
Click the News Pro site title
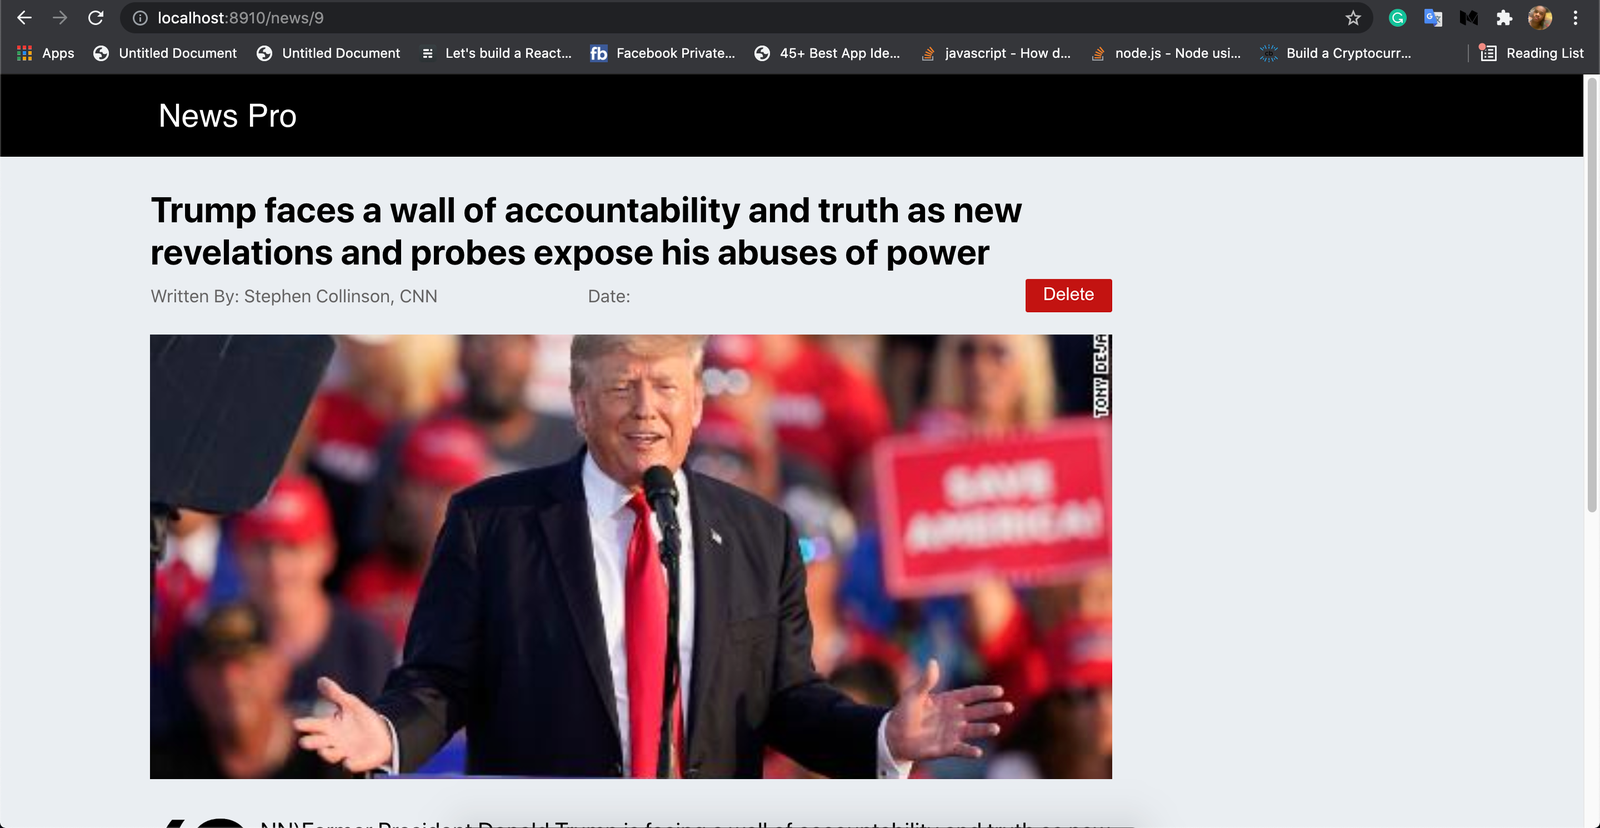pos(228,116)
